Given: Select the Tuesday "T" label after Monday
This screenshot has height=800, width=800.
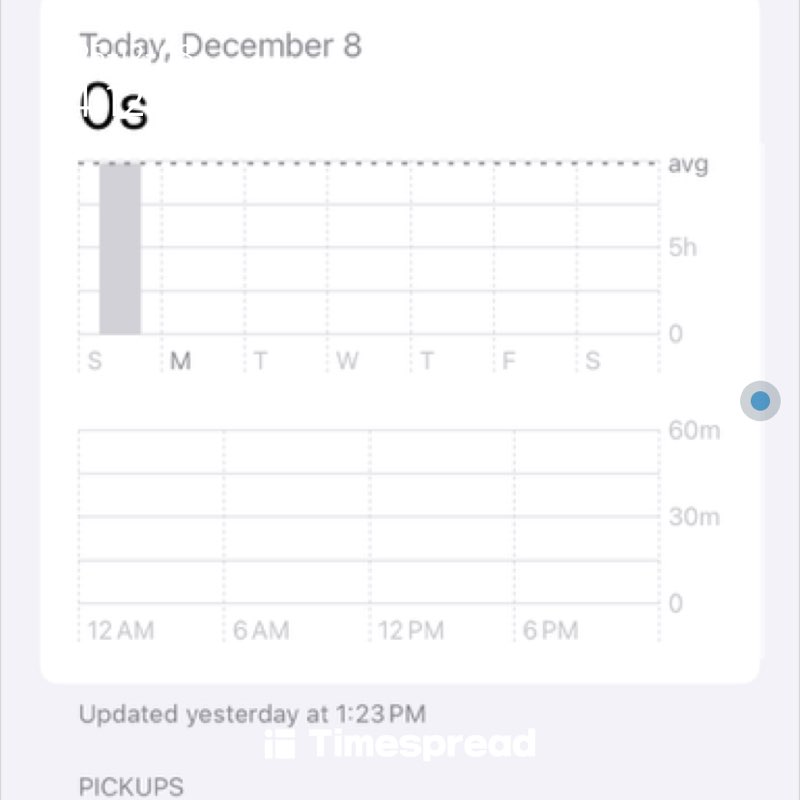Looking at the screenshot, I should pos(260,361).
